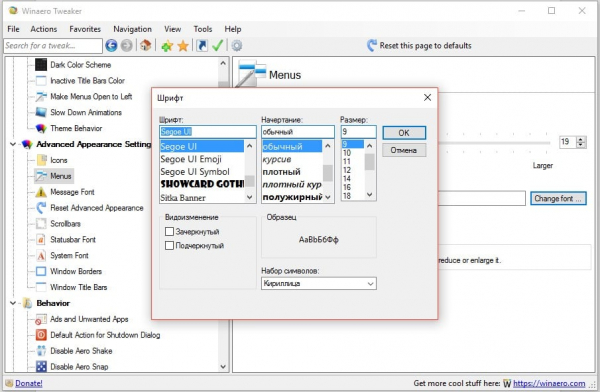The image size is (600, 392).
Task: Click the OK button in font dialog
Action: (404, 133)
